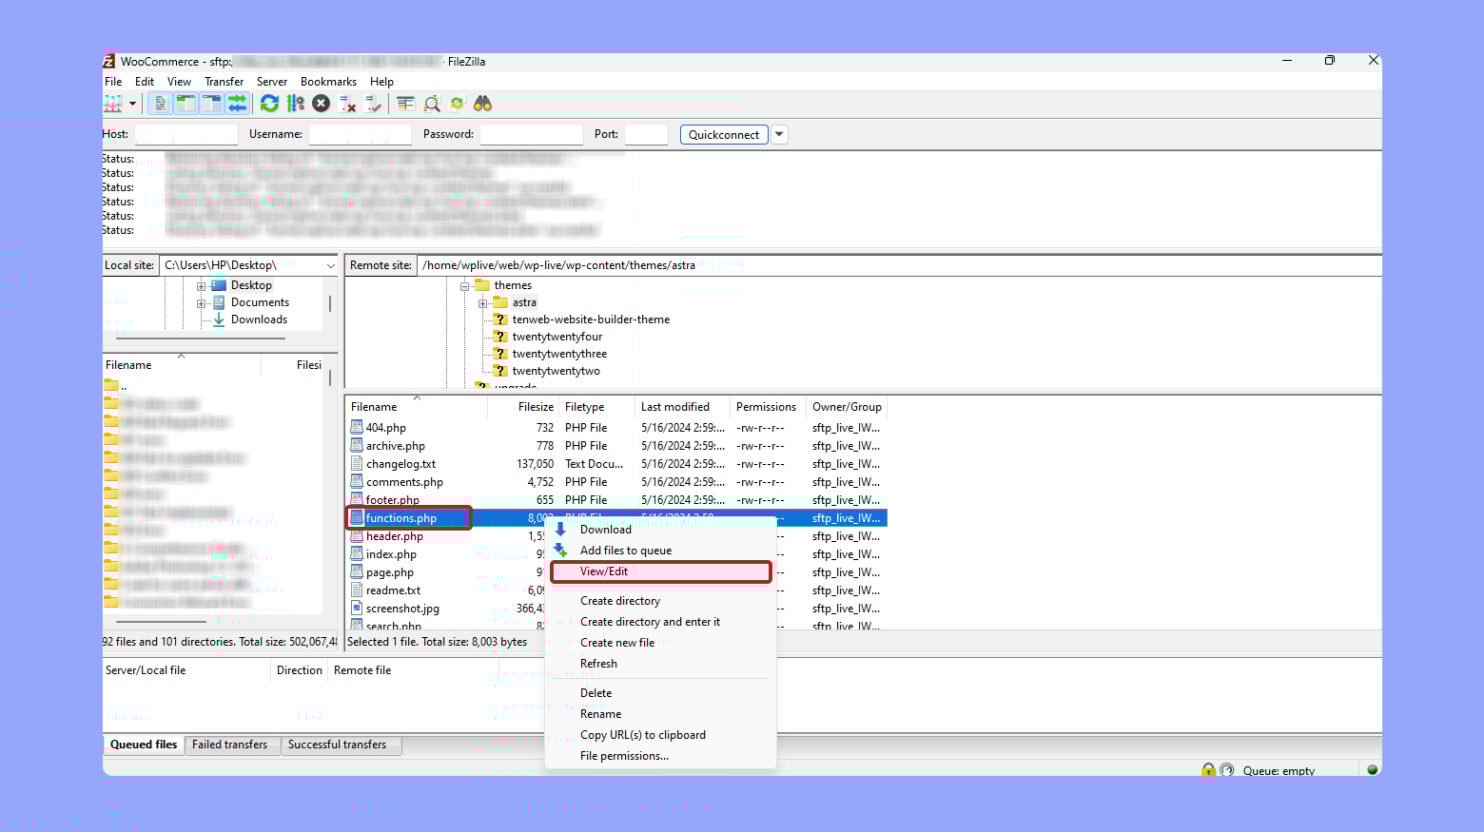Collapse the themes folder
This screenshot has width=1484, height=832.
tap(464, 285)
